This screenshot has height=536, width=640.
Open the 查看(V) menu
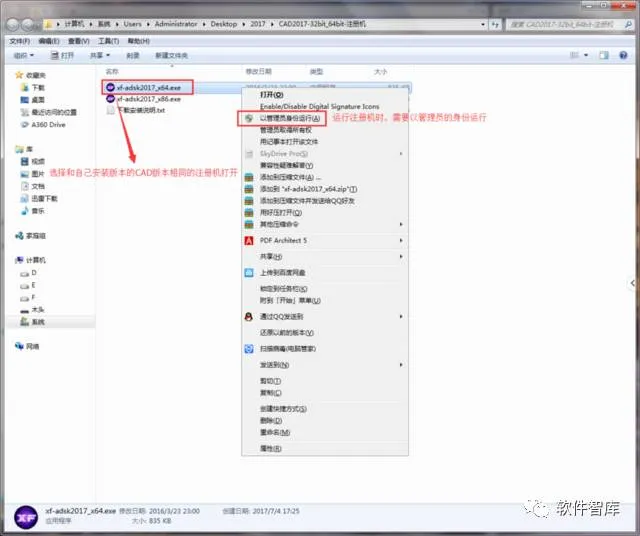[78, 41]
